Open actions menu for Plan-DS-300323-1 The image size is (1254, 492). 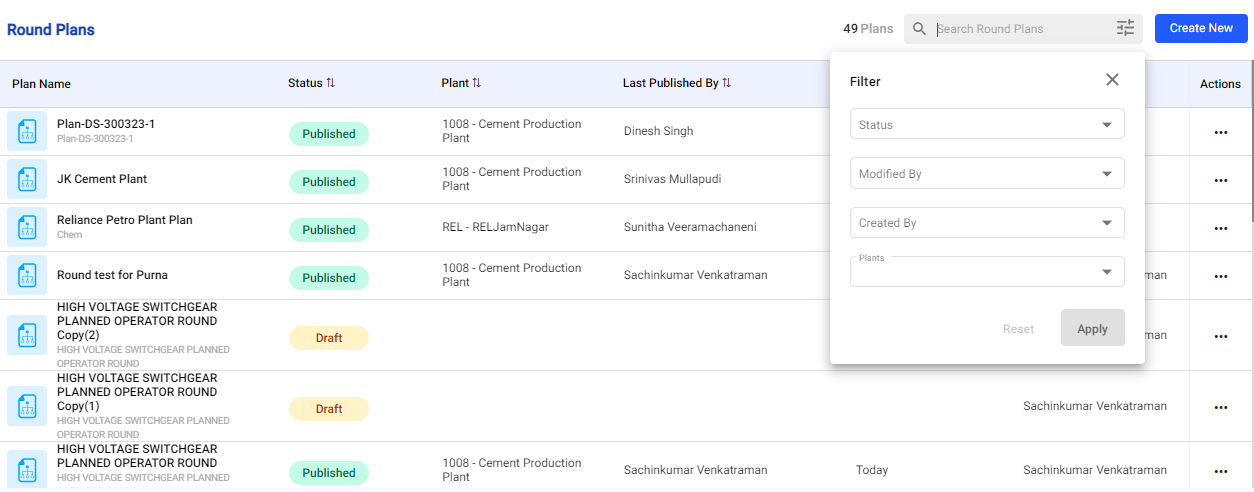[x=1220, y=133]
